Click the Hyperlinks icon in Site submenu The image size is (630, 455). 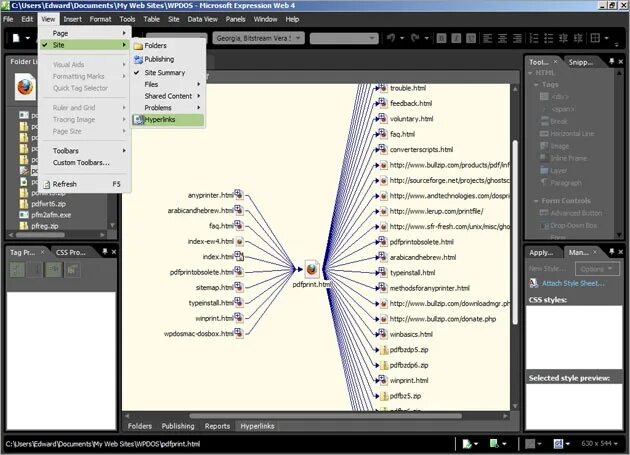[x=138, y=119]
